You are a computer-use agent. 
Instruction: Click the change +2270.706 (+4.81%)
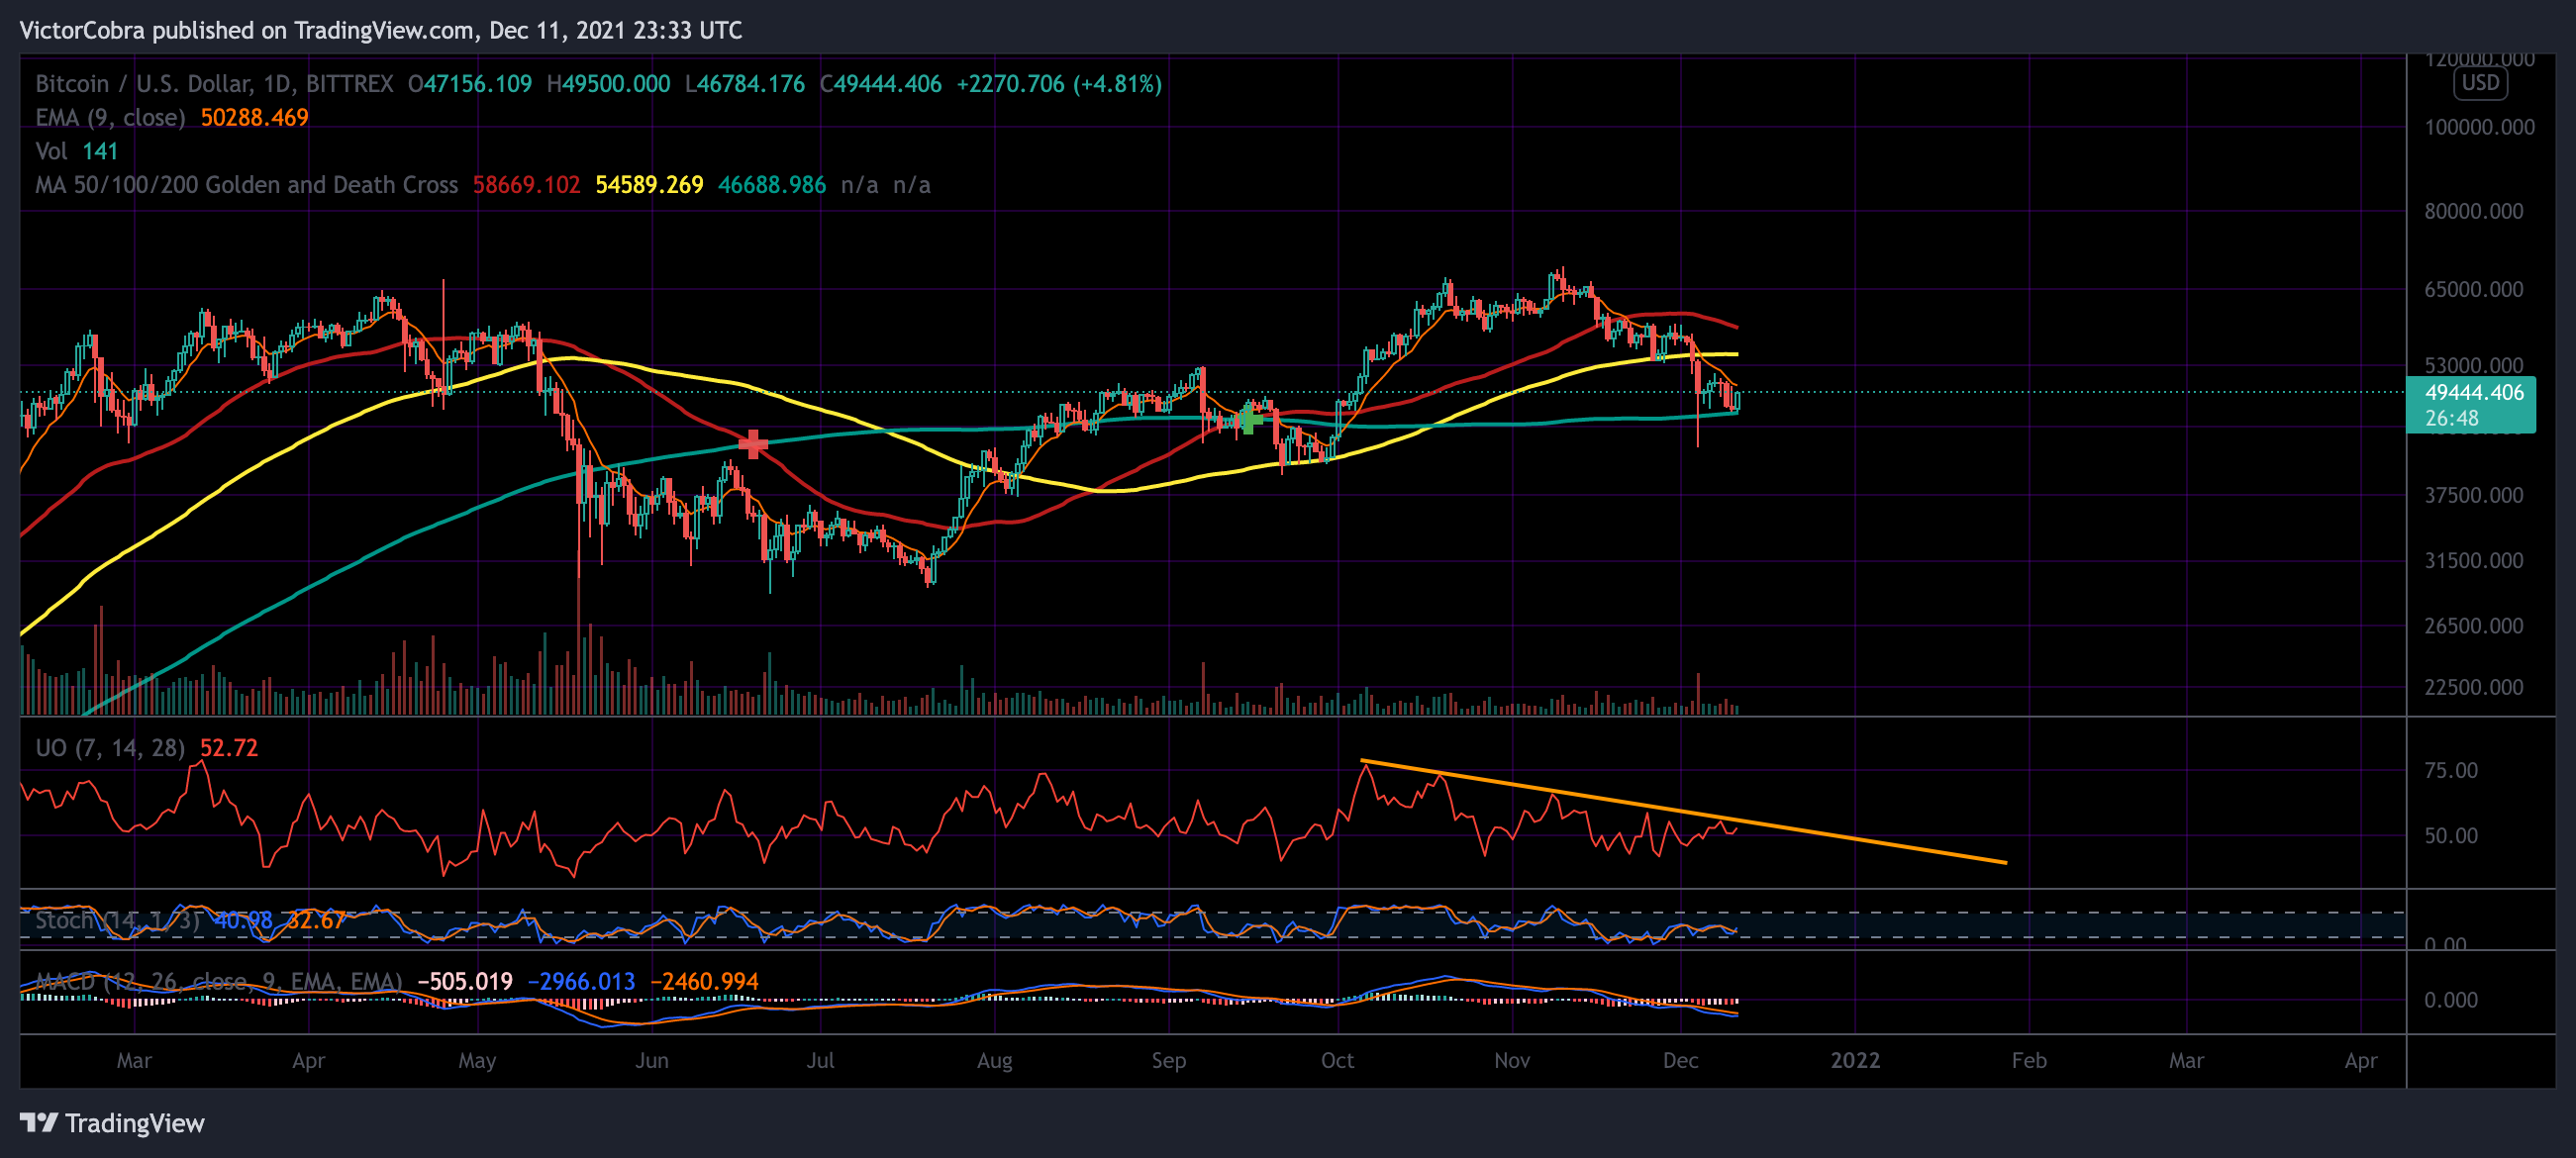tap(1059, 84)
